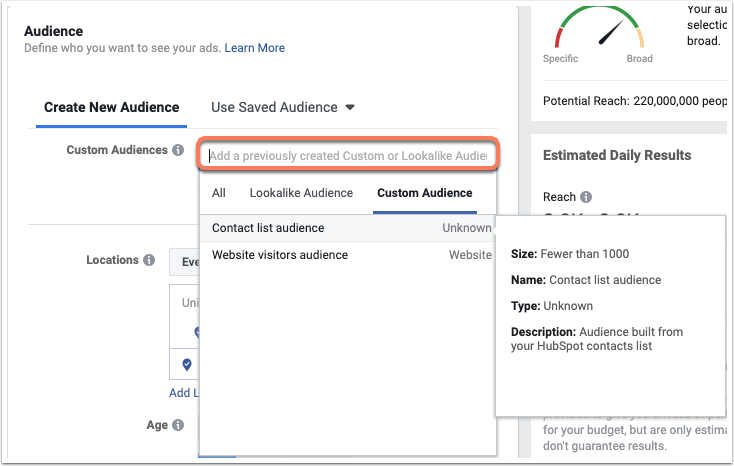Screen dimensions: 734x466
Task: Click the Specific gauge label
Action: click(x=560, y=59)
